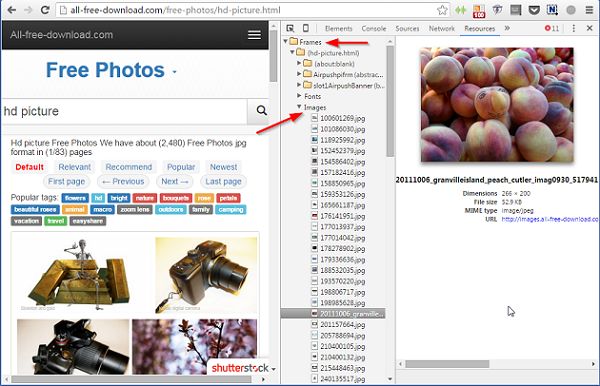Open the Chrome menu hamburger icon
Screen dimensions: 600x386
589,10
